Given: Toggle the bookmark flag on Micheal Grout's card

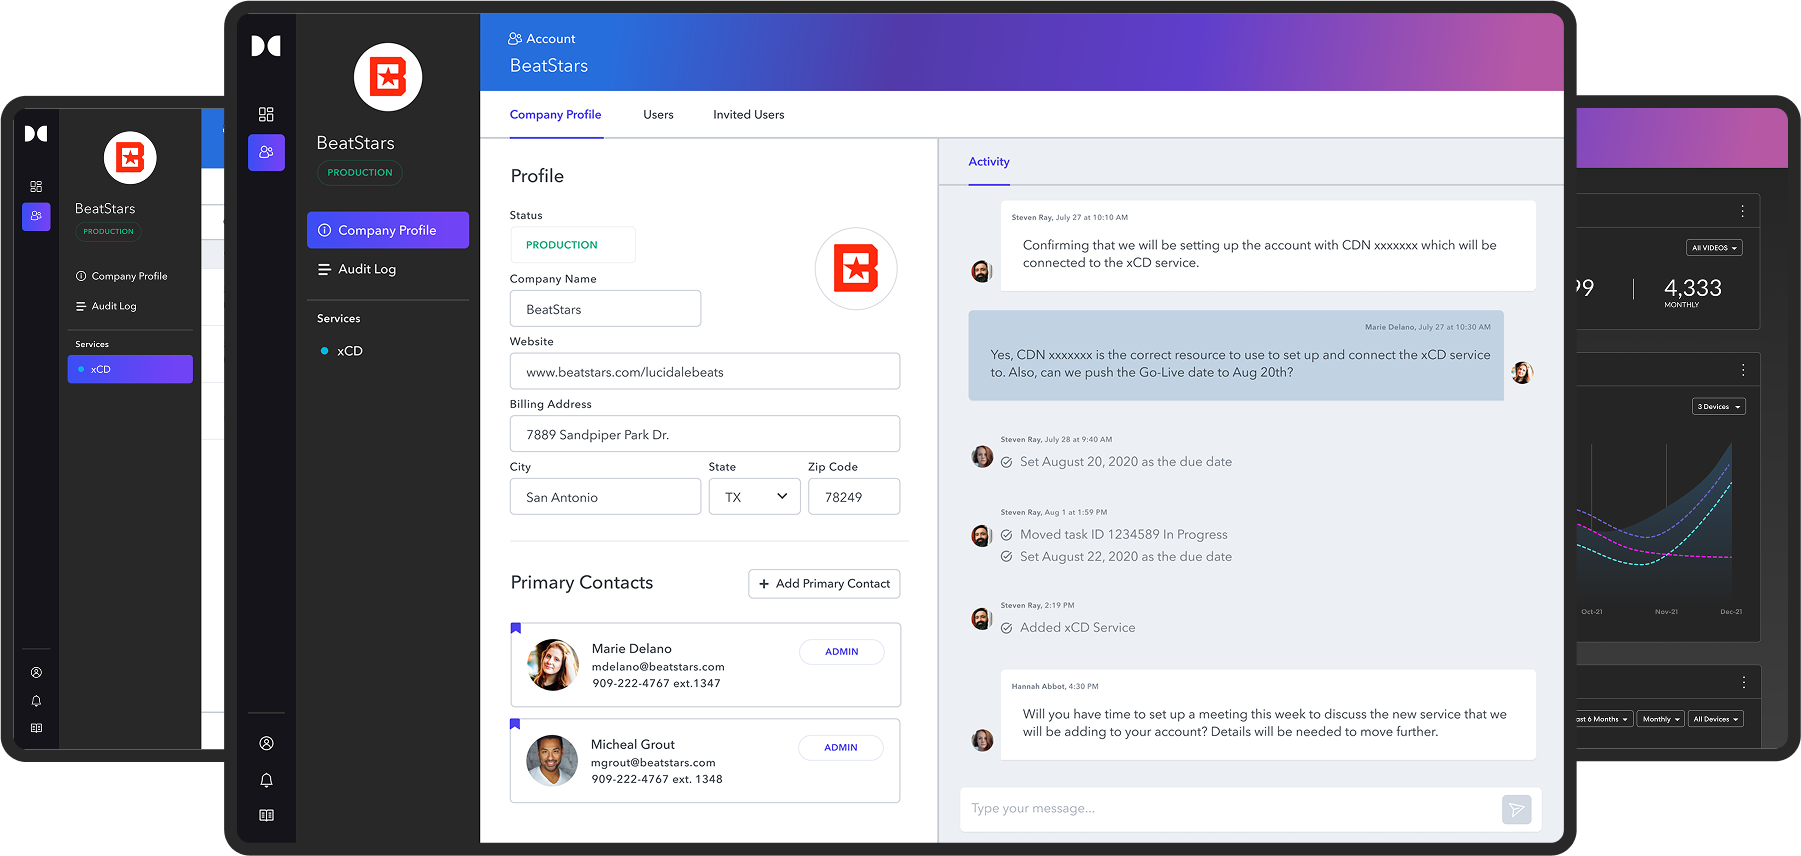Looking at the screenshot, I should tap(515, 724).
